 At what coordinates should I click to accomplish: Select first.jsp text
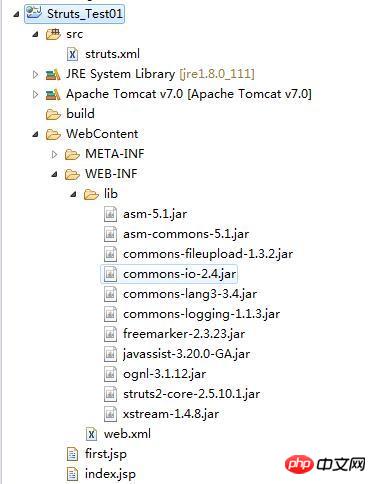tap(106, 454)
